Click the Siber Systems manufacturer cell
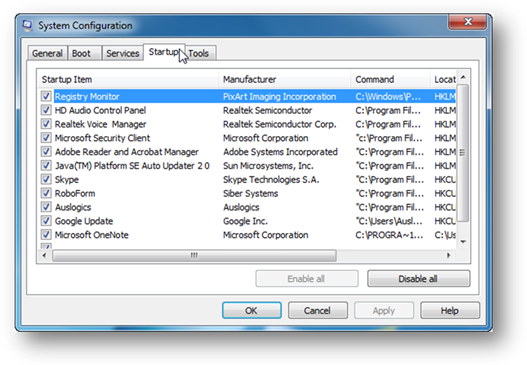 [x=250, y=193]
